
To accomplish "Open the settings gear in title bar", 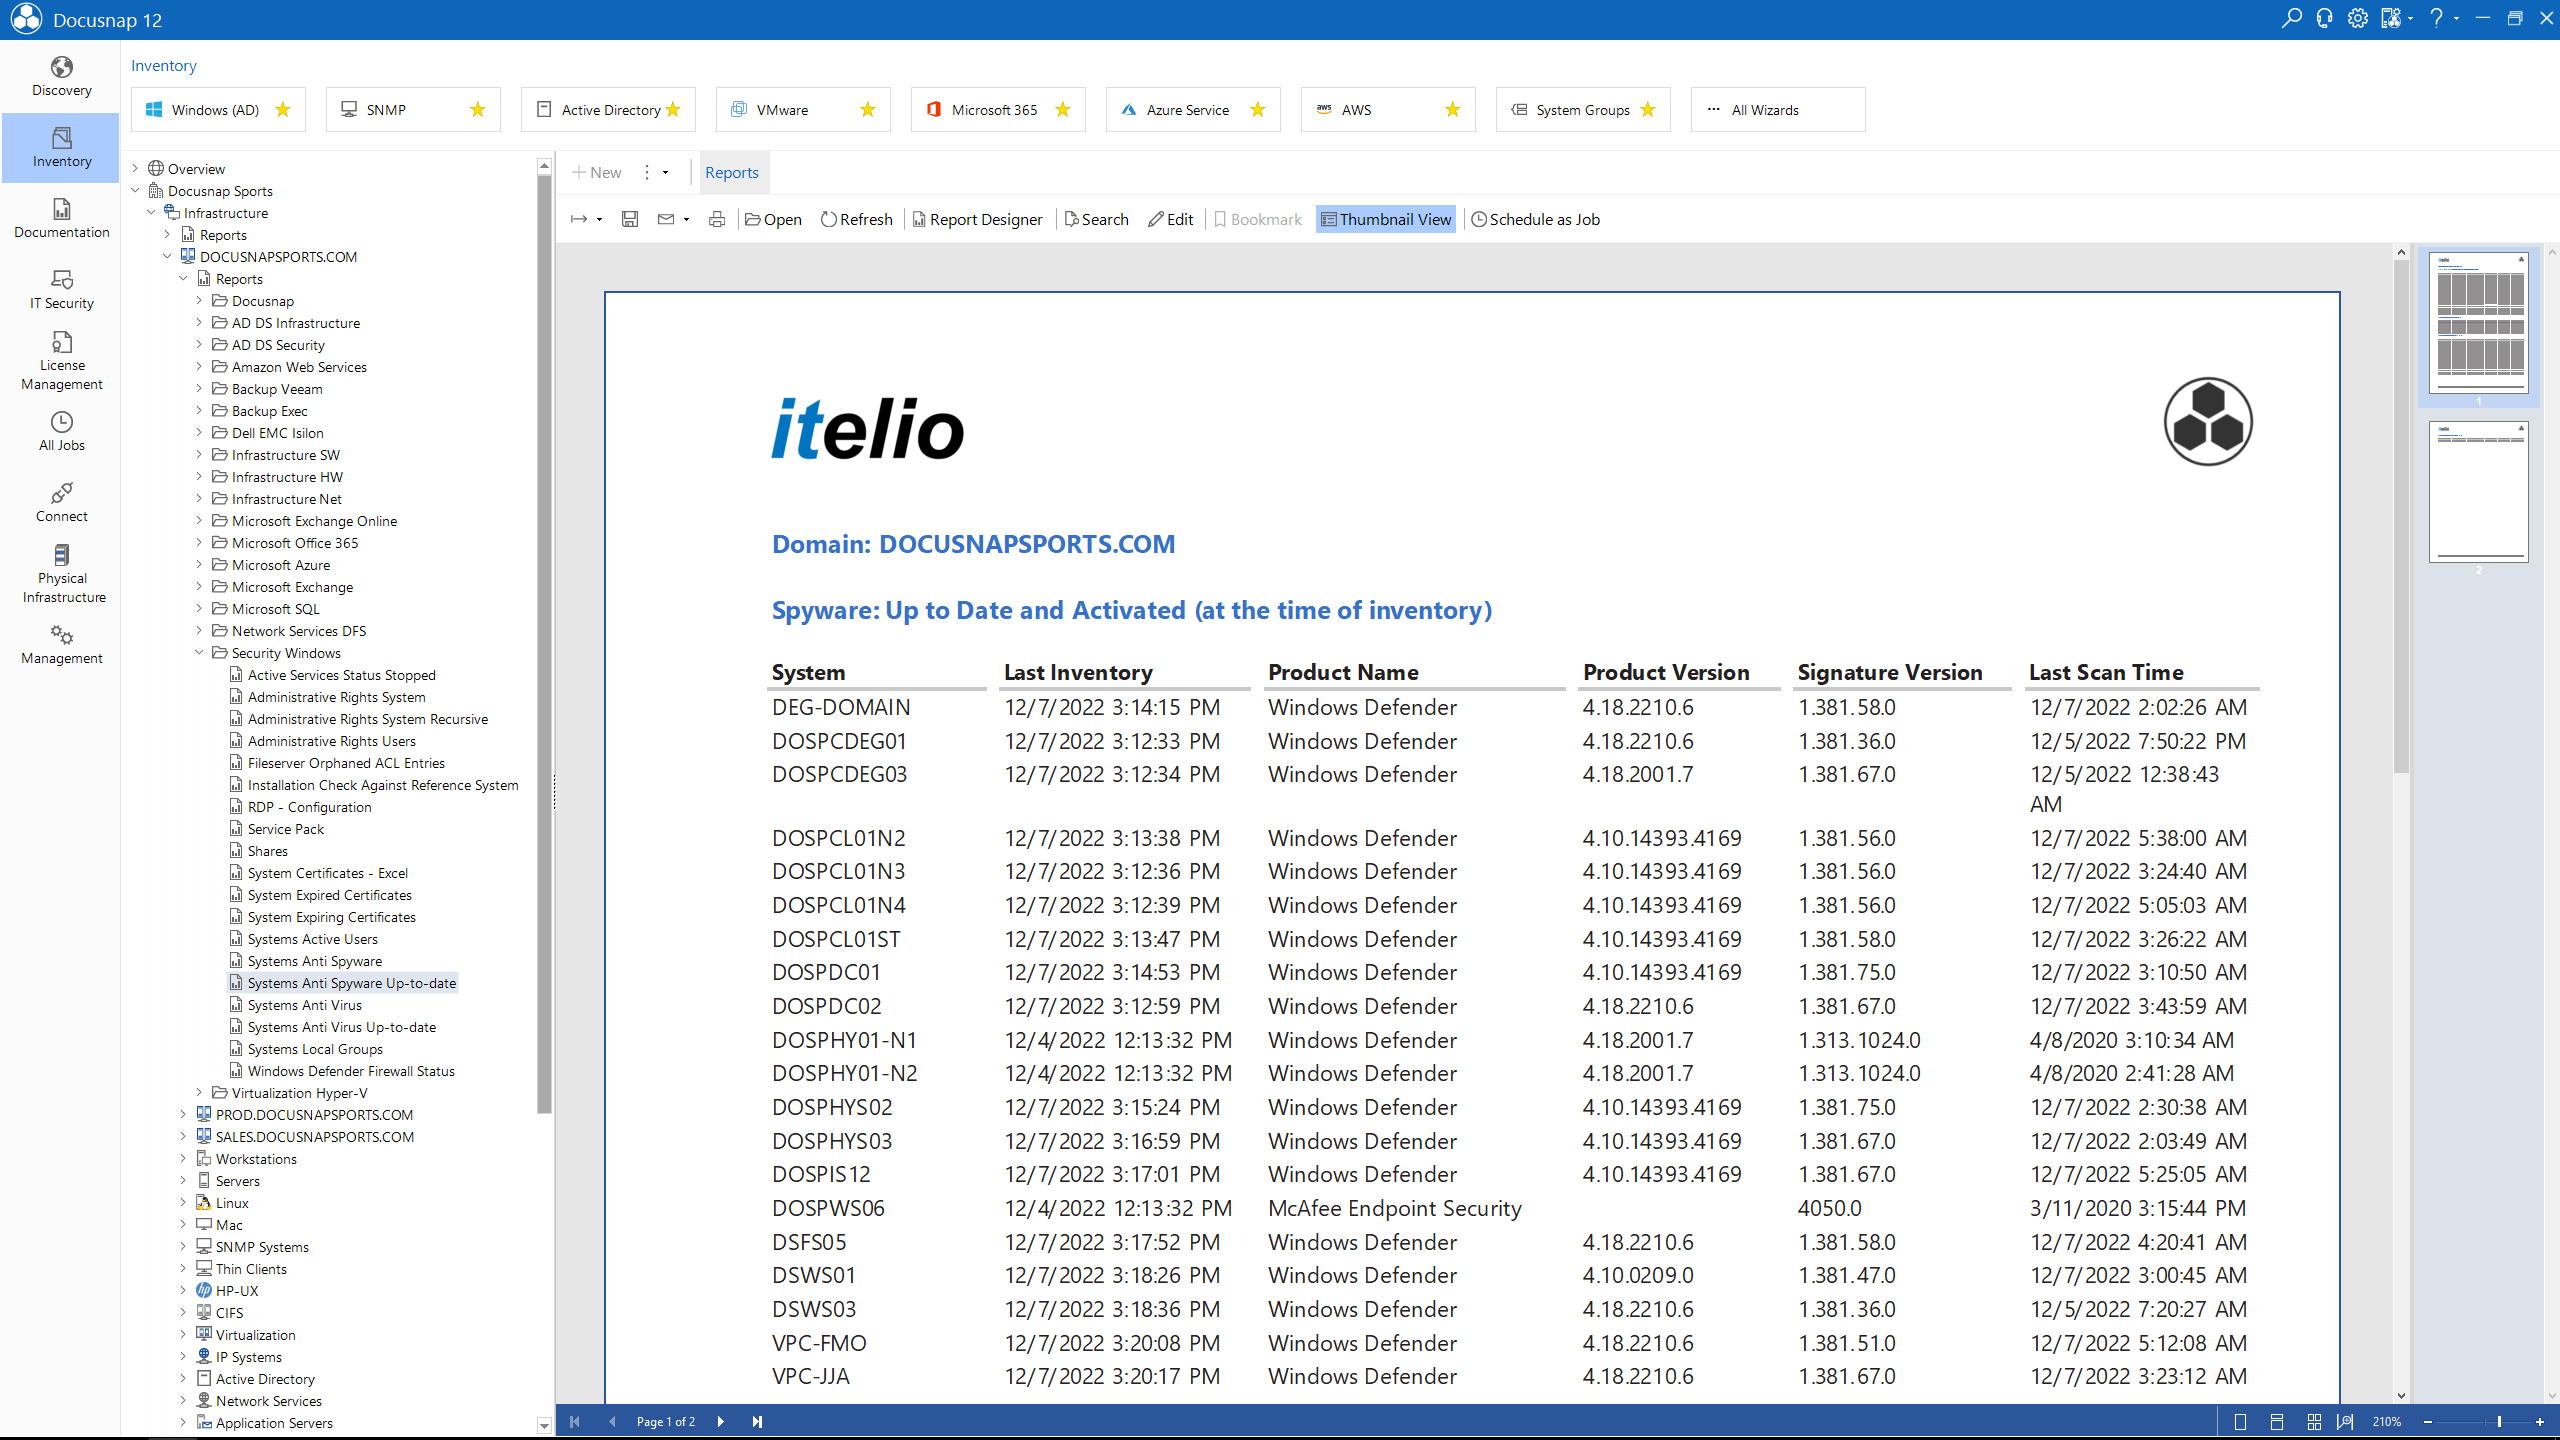I will 2358,18.
